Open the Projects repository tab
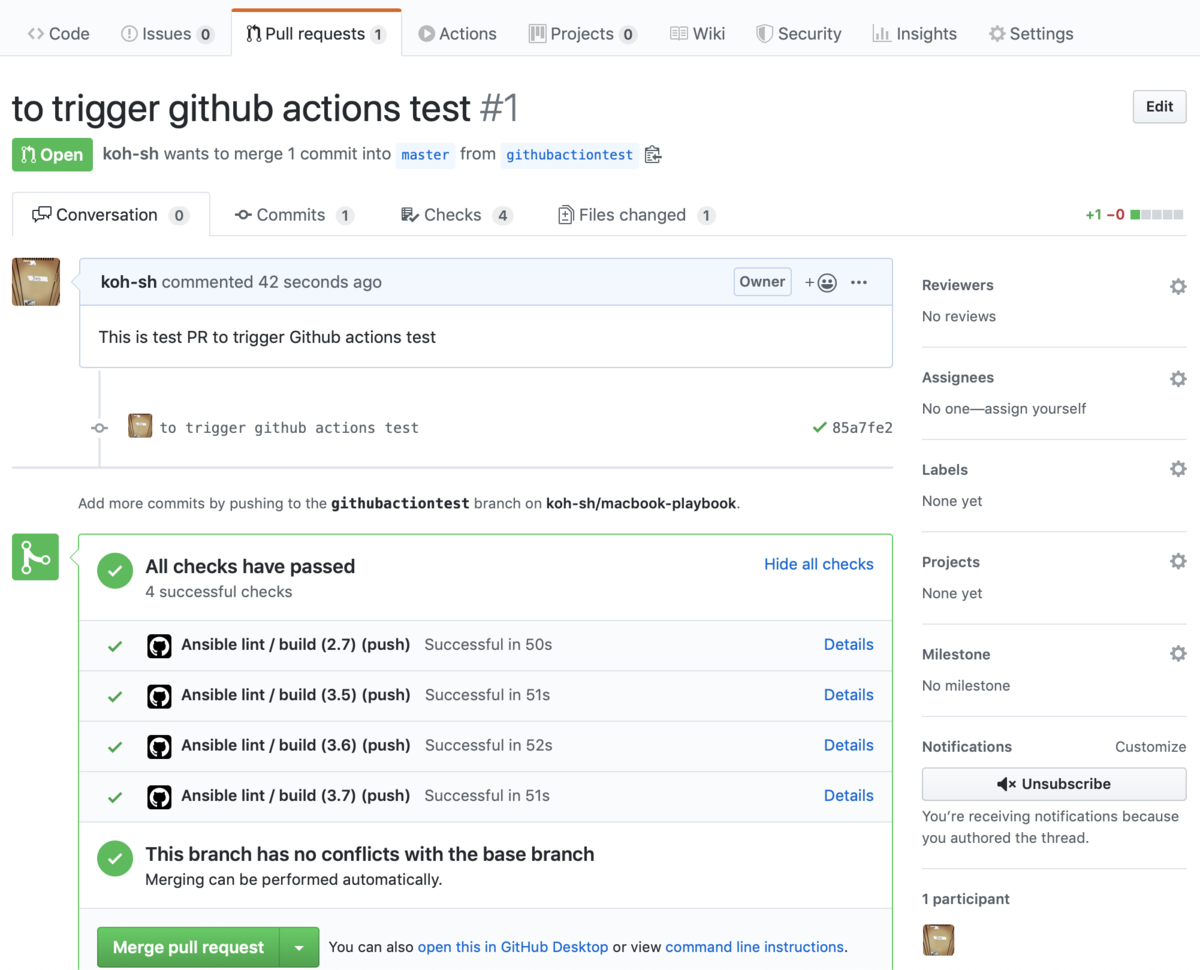This screenshot has height=970, width=1200. (x=582, y=33)
